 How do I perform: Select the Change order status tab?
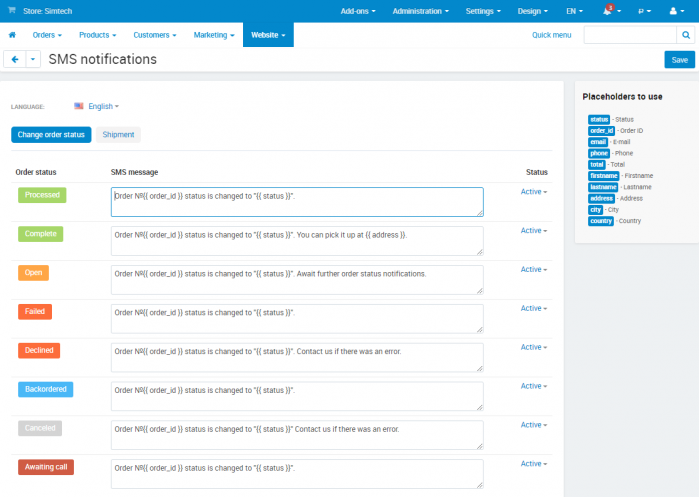click(x=51, y=134)
